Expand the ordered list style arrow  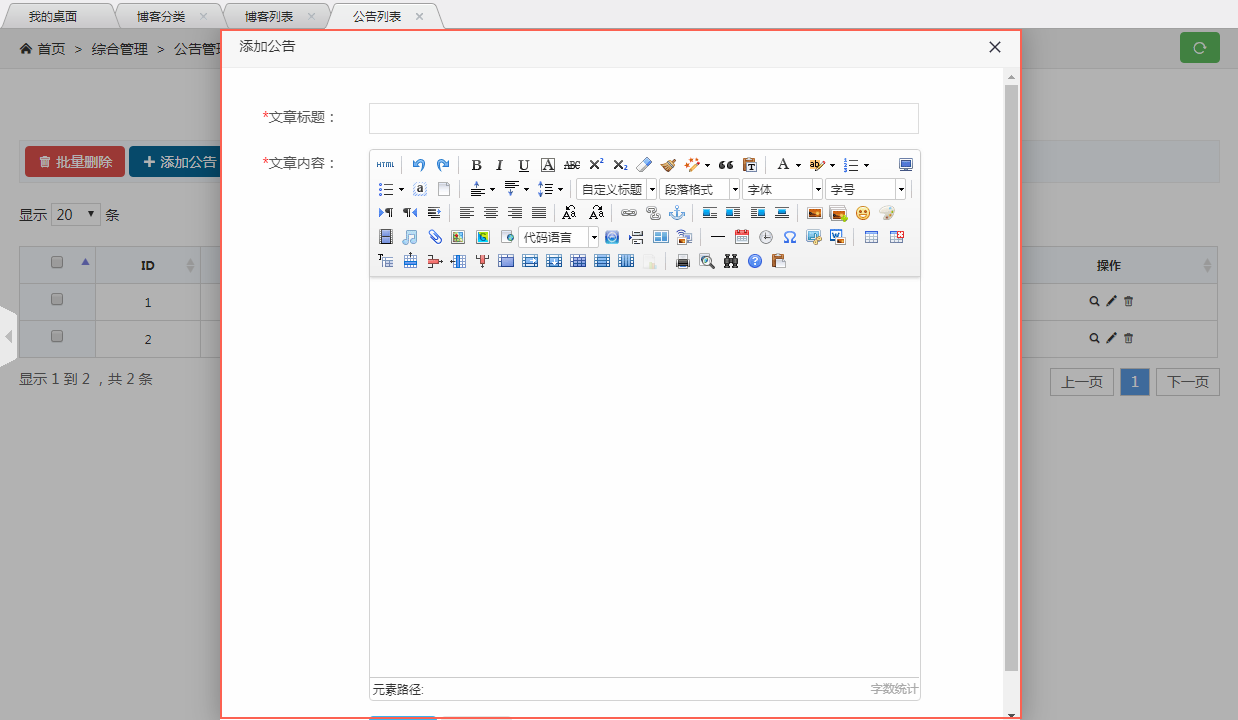pos(866,165)
